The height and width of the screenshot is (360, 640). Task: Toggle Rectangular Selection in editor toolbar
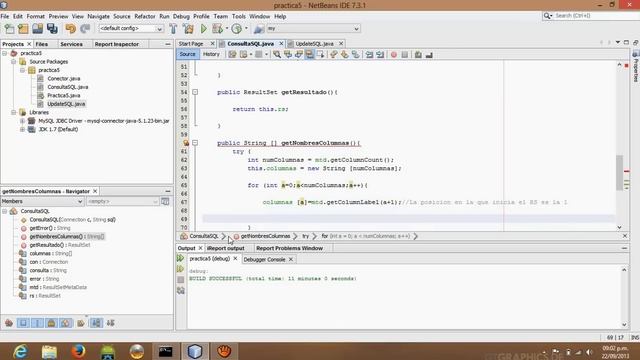(x=320, y=55)
